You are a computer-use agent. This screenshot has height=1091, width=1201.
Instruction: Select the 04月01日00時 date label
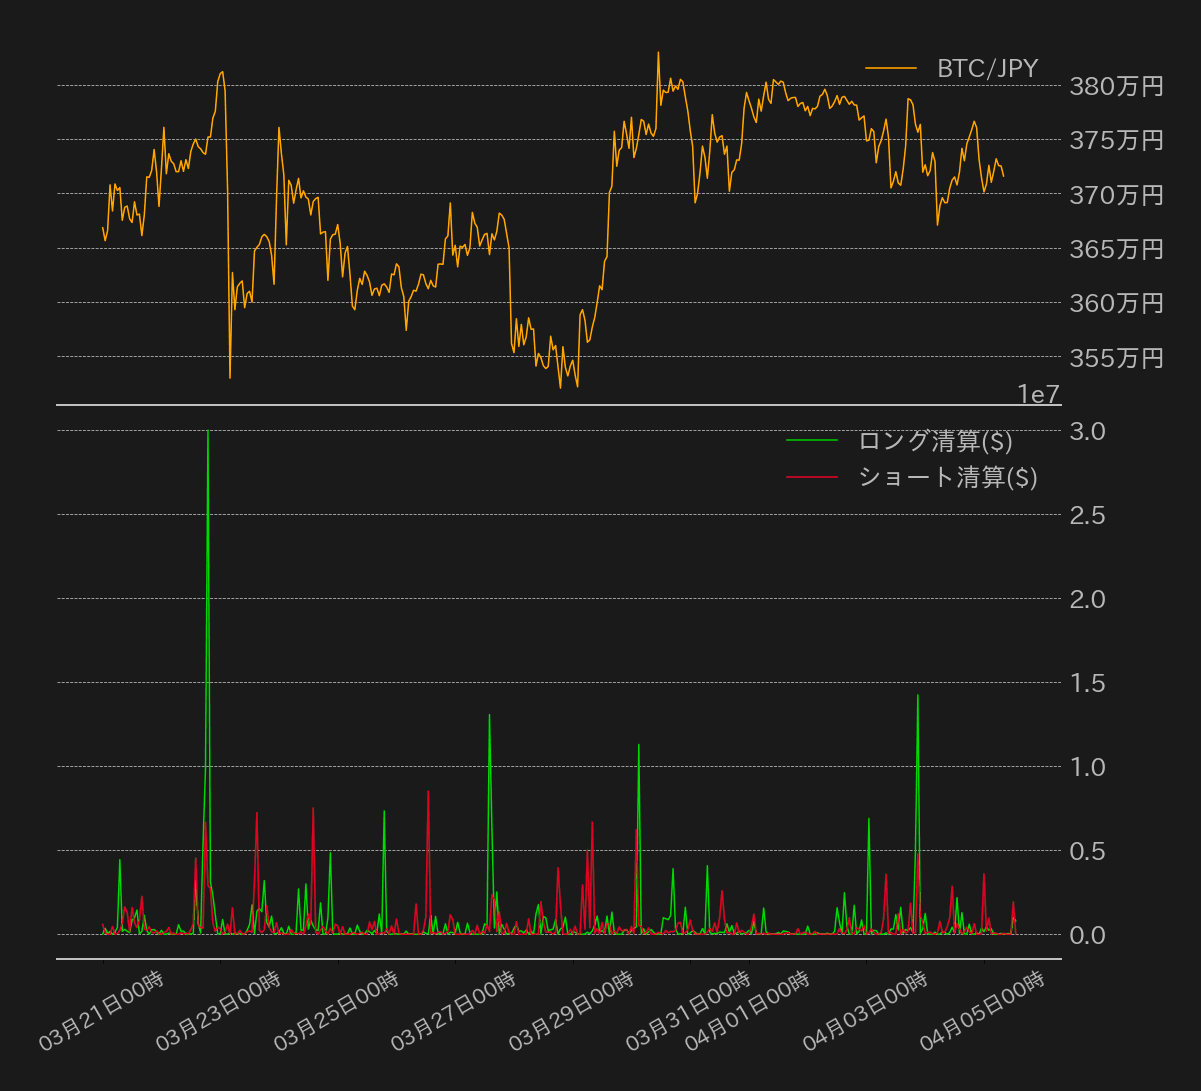[748, 1010]
